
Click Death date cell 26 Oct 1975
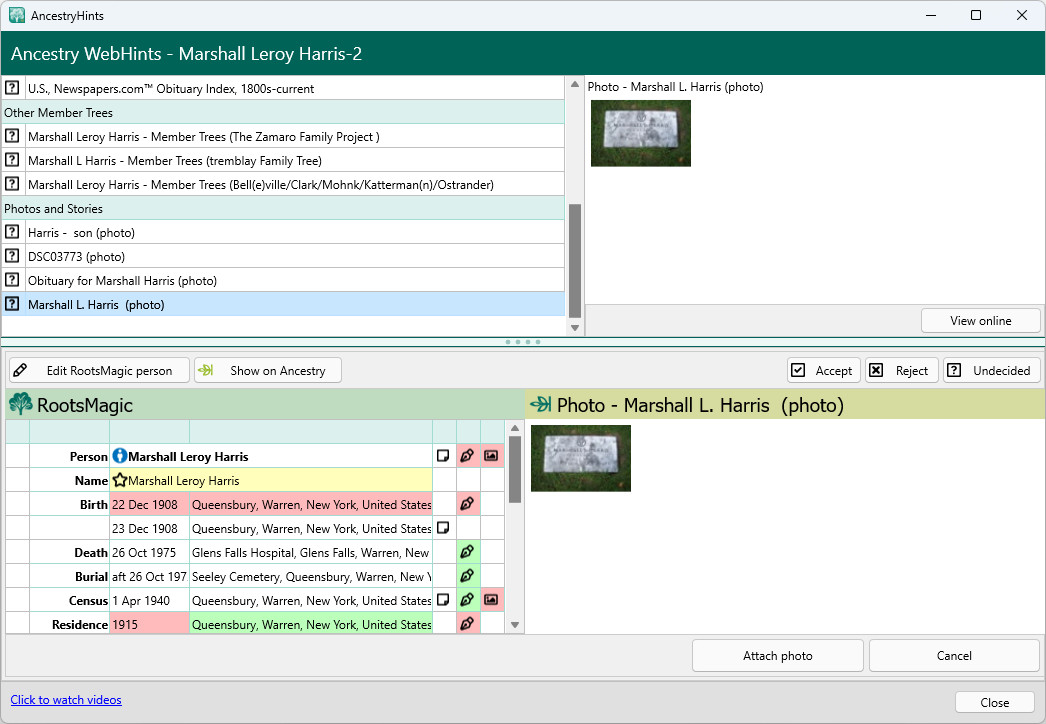[x=149, y=552]
